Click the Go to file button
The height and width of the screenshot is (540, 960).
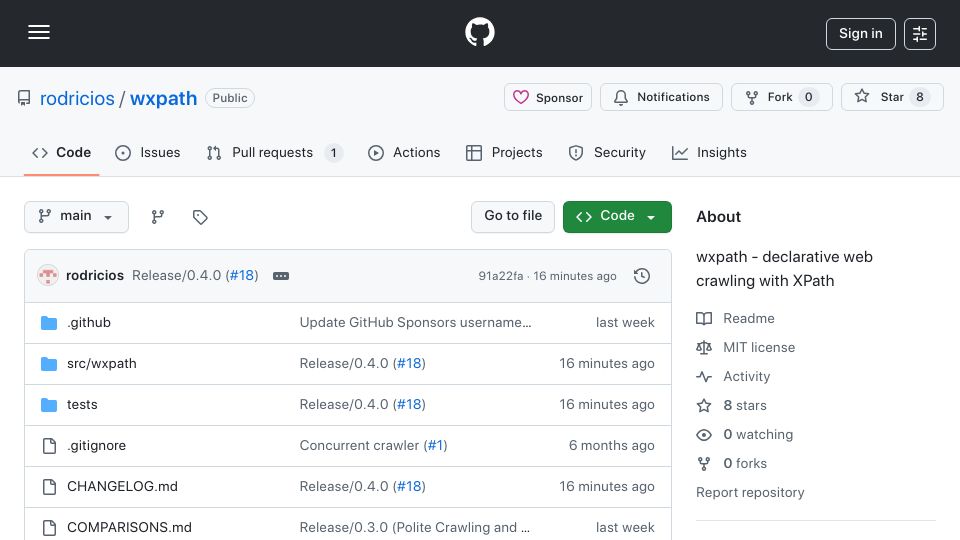(513, 217)
